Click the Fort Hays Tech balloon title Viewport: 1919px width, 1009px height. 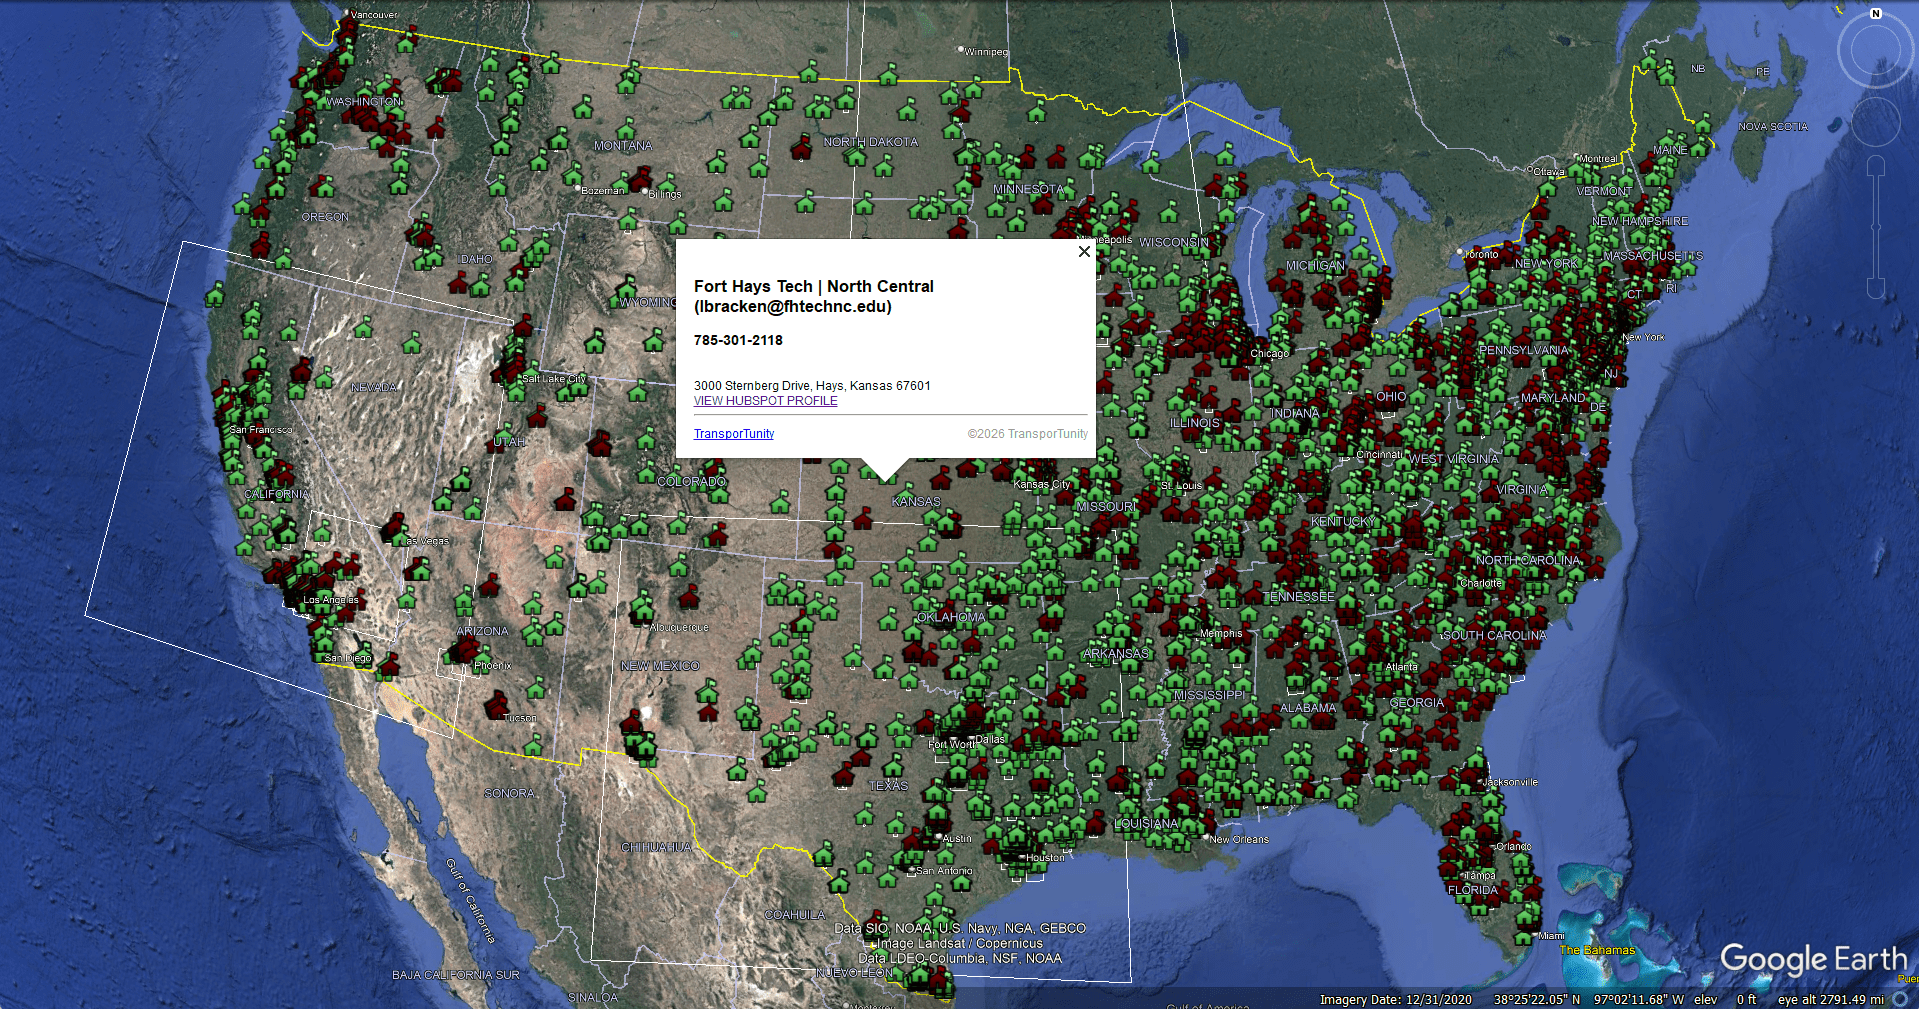point(814,296)
